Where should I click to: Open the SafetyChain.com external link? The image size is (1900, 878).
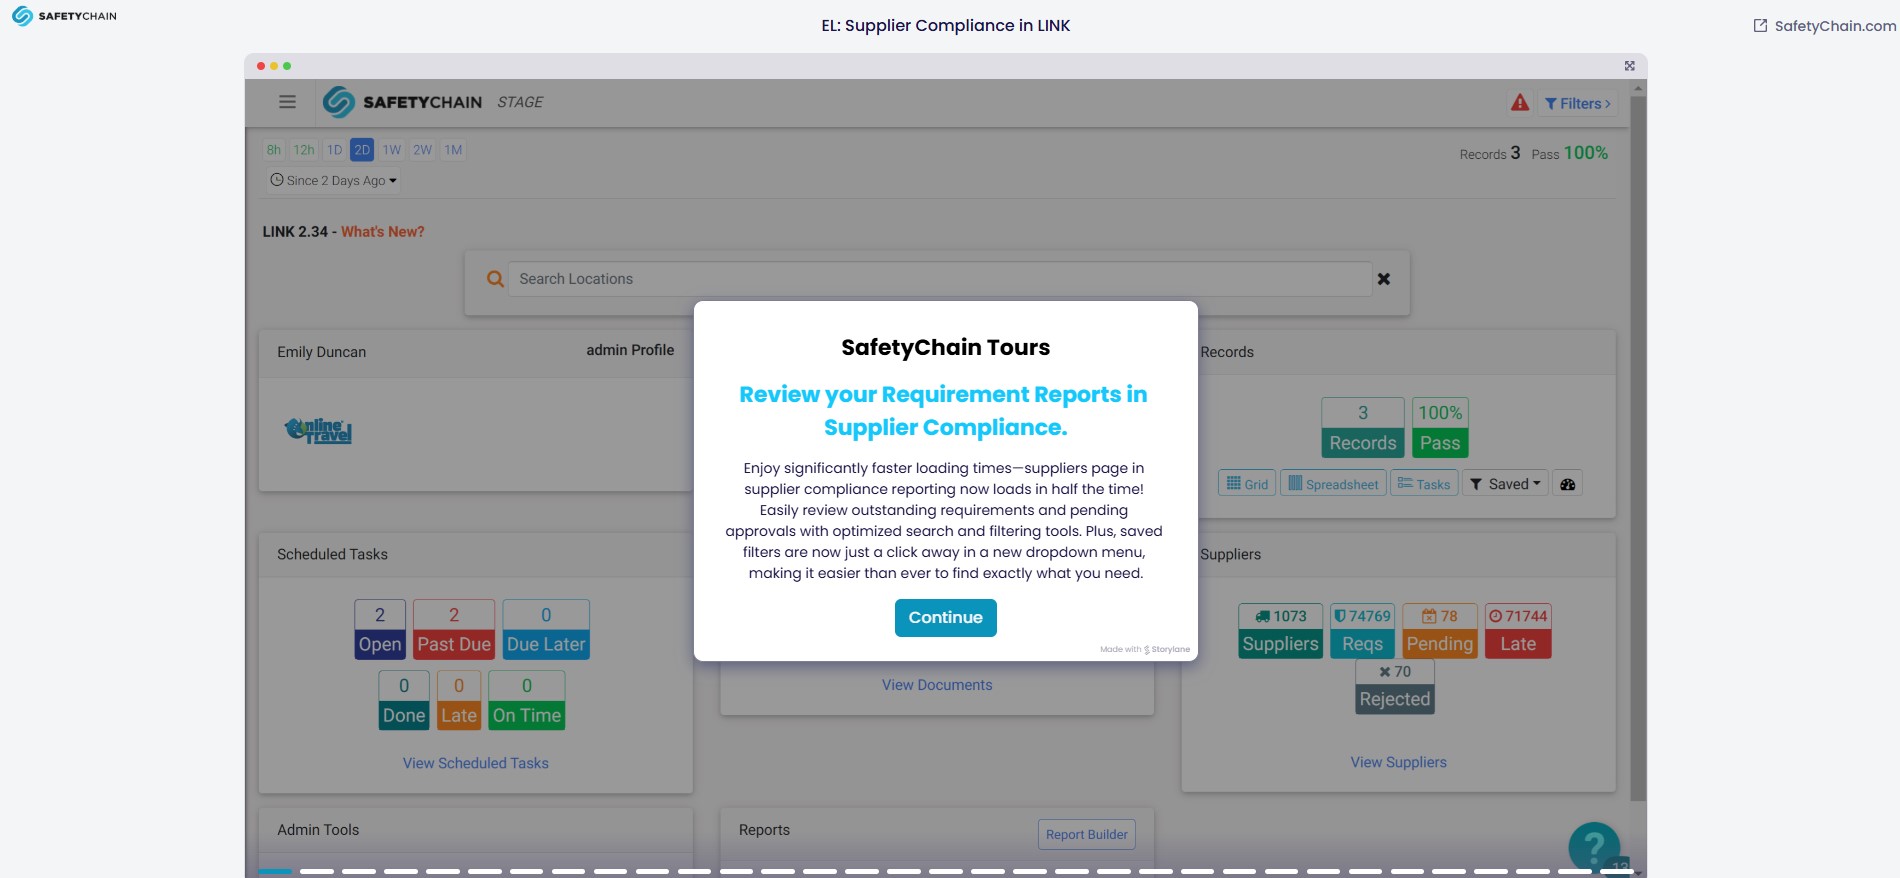click(x=1825, y=26)
